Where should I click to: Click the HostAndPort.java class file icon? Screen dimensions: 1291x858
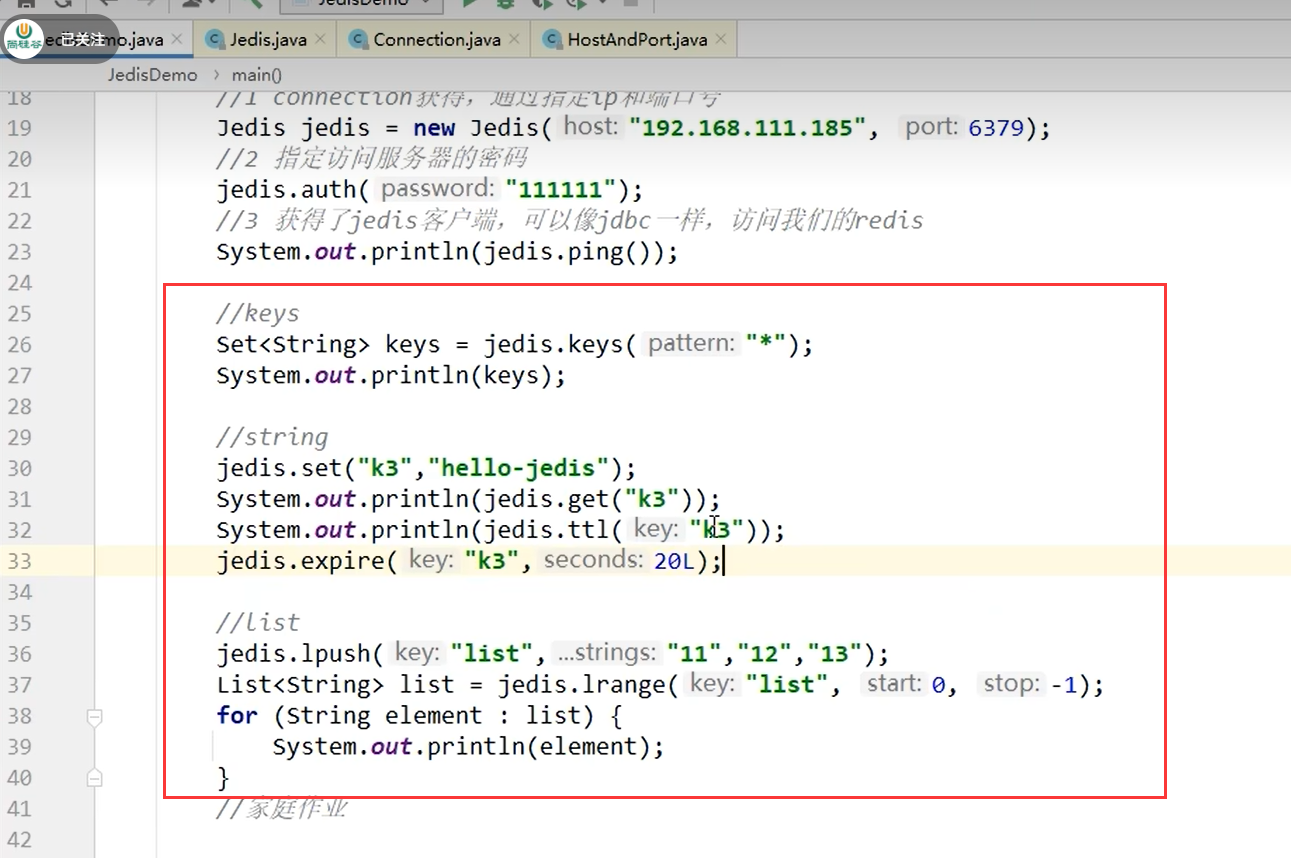click(x=551, y=40)
